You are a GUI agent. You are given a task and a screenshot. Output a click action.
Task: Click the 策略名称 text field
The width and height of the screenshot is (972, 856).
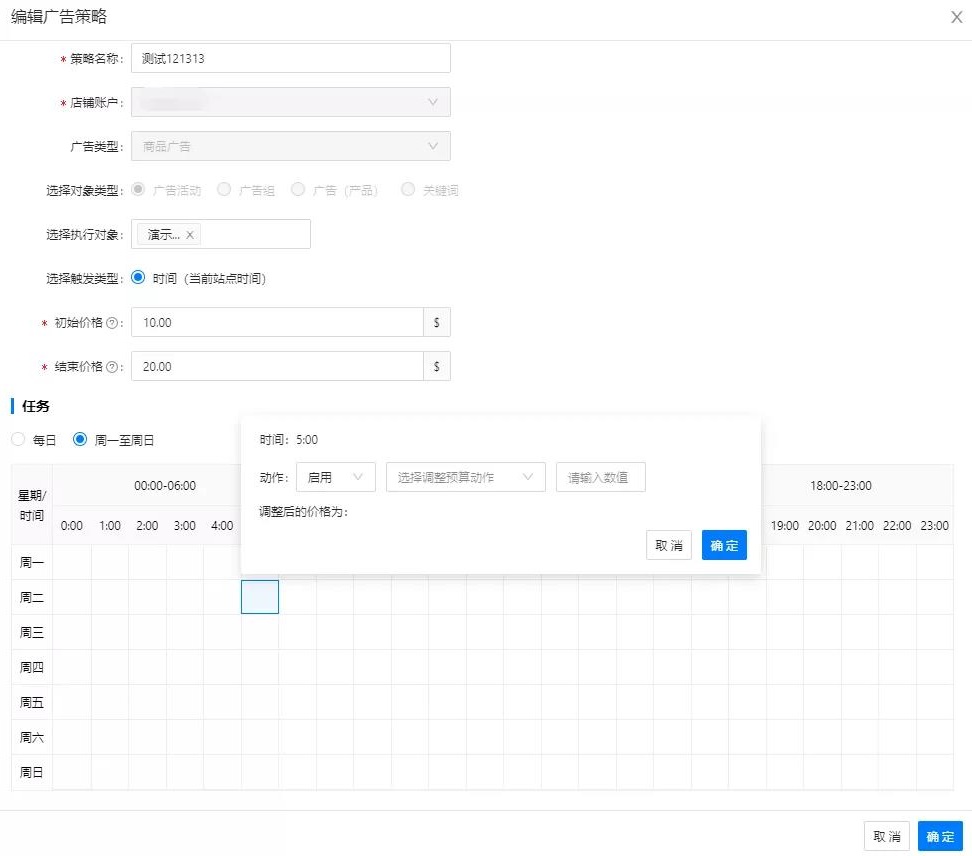[x=290, y=58]
